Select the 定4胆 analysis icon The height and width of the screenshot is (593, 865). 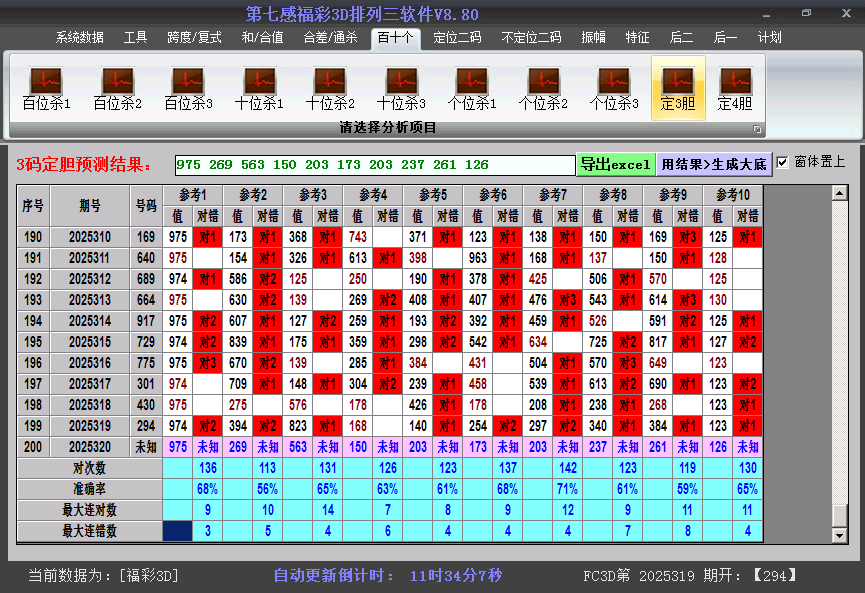point(735,88)
